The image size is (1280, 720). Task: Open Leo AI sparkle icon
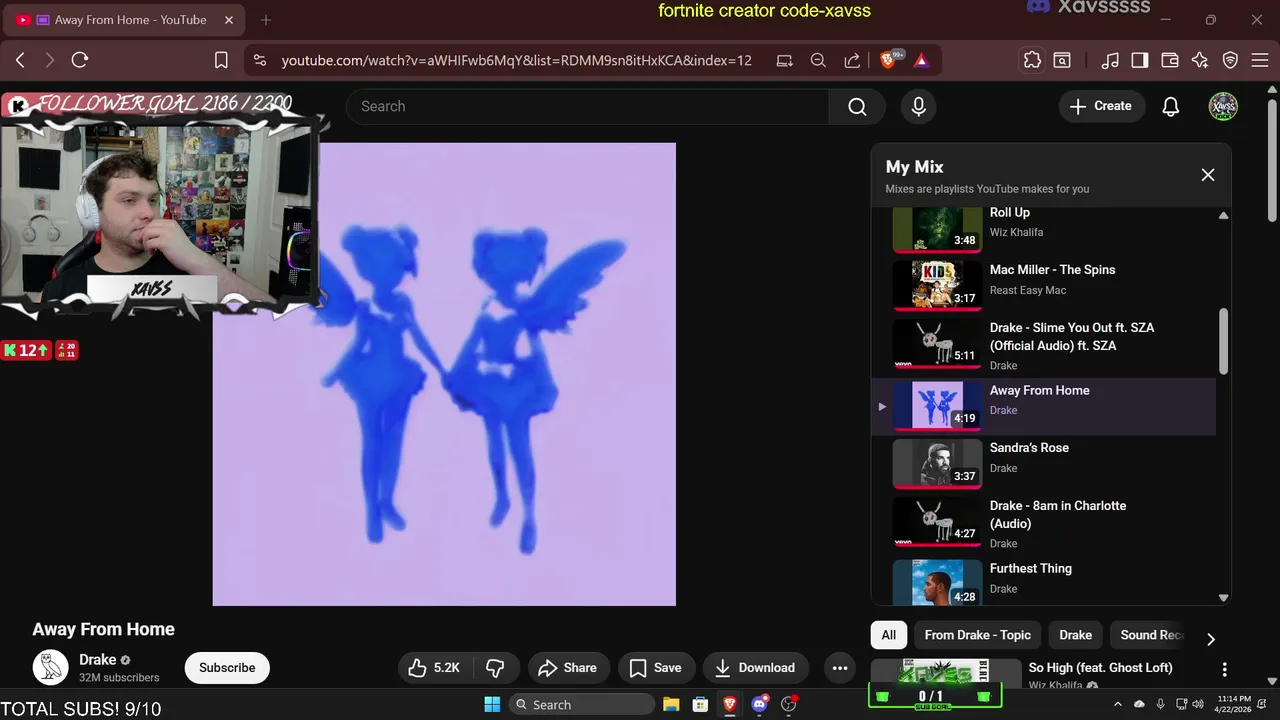click(1200, 60)
